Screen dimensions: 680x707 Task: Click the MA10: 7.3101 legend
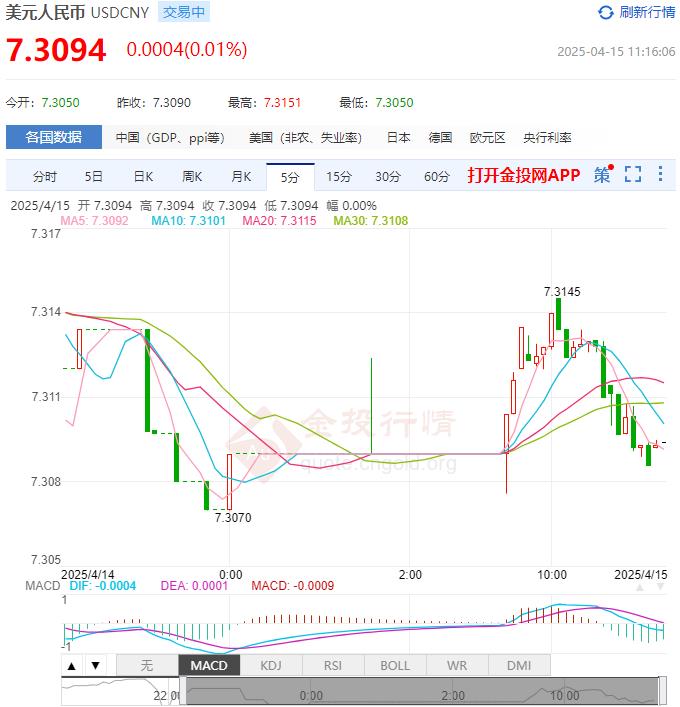tap(188, 220)
